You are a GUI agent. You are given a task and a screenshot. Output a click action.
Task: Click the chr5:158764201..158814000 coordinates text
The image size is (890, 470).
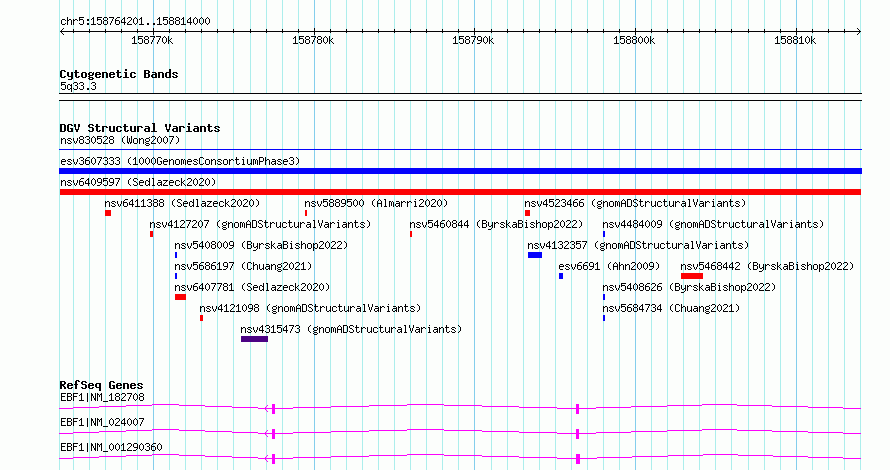click(135, 21)
